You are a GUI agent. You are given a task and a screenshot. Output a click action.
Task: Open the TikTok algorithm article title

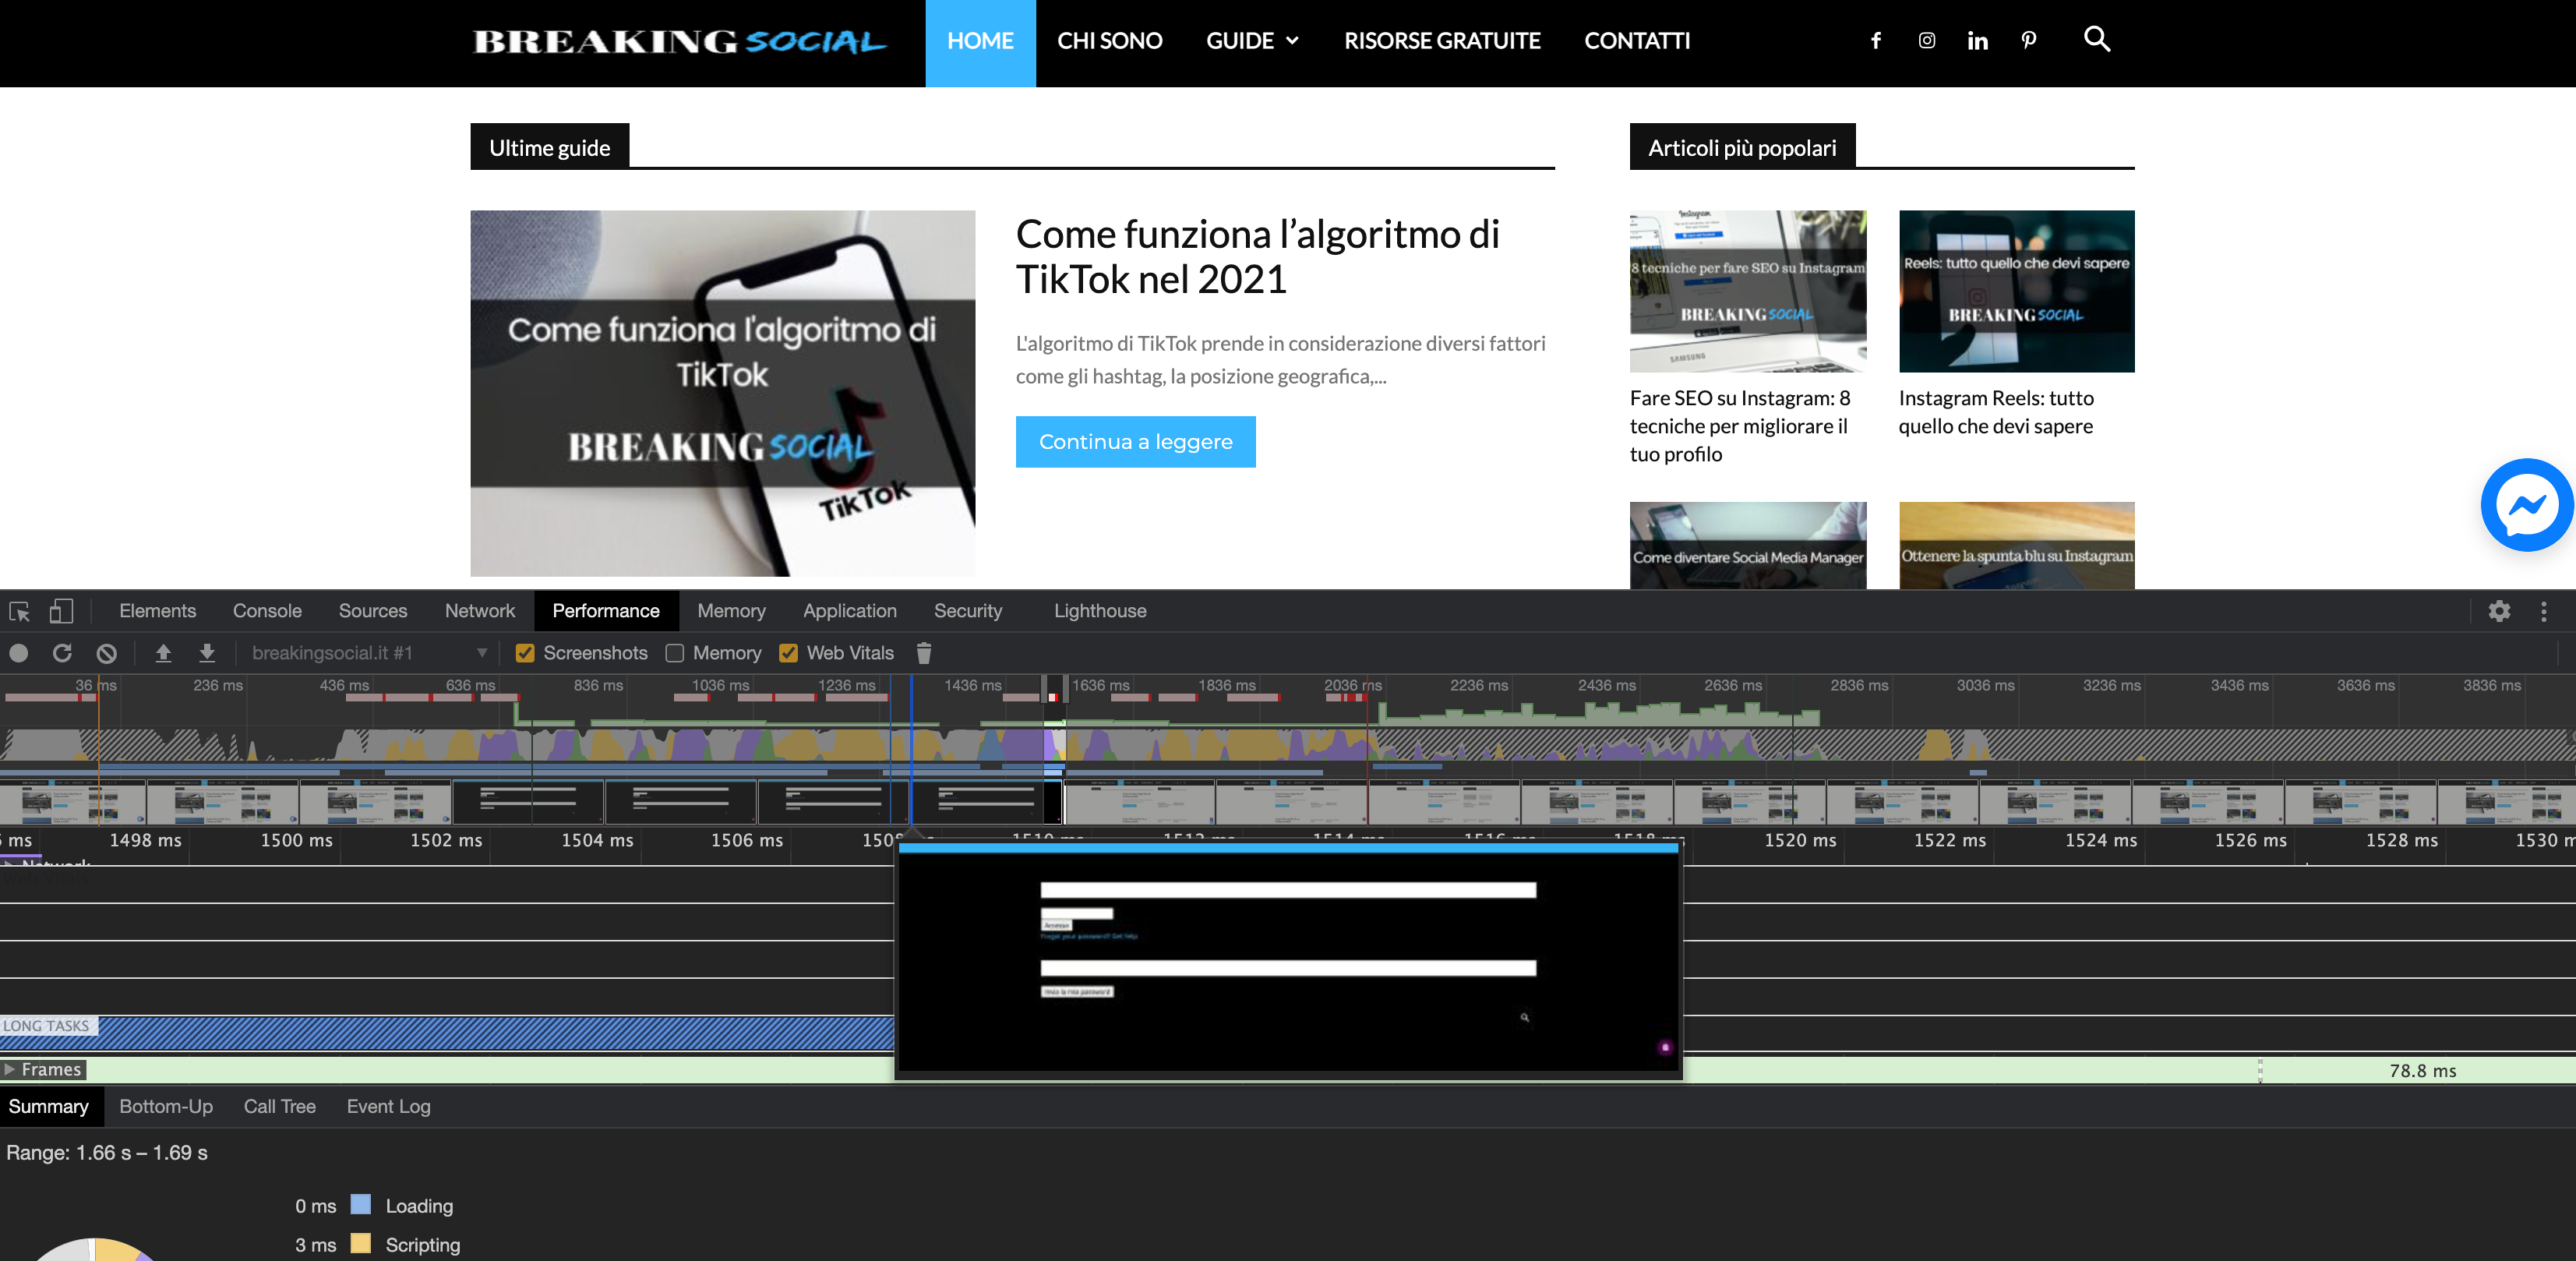1257,257
